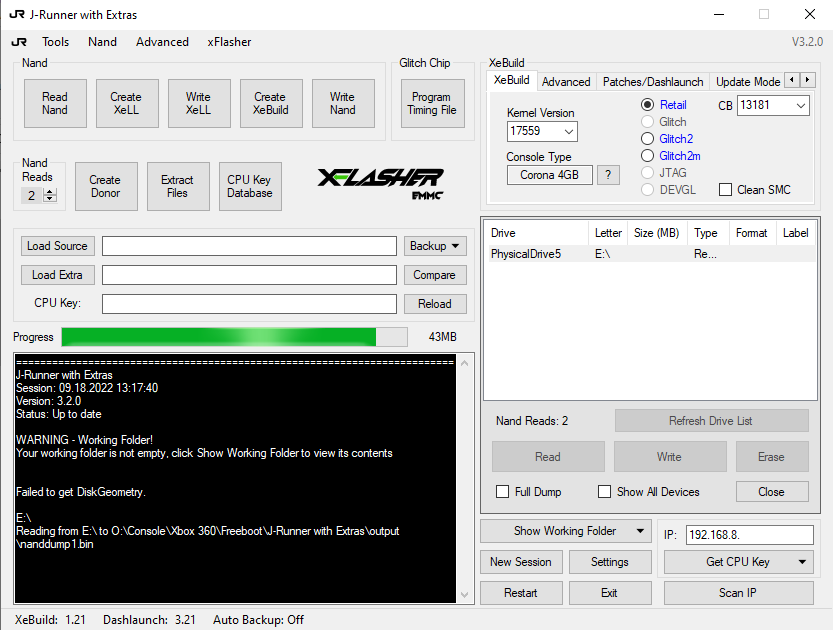Click the Drive column header
The height and width of the screenshot is (630, 833).
537,233
